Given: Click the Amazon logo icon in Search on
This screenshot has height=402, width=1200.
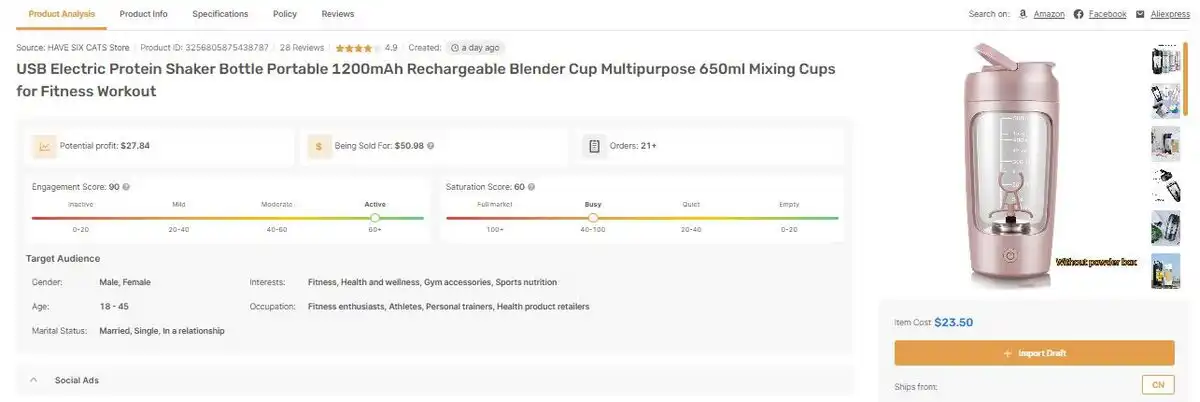Looking at the screenshot, I should pyautogui.click(x=1022, y=14).
